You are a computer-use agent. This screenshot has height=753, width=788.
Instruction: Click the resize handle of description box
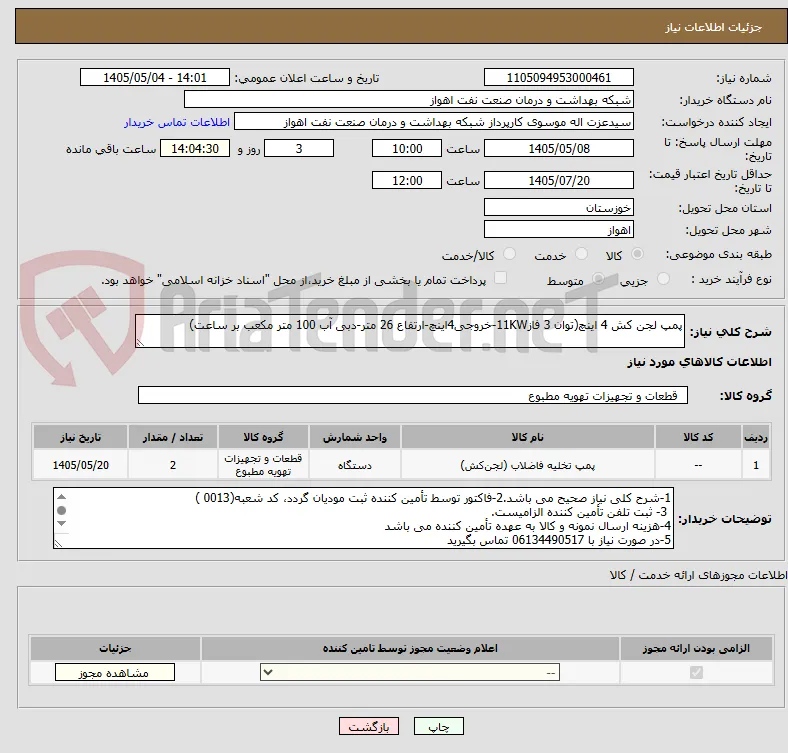click(x=140, y=343)
